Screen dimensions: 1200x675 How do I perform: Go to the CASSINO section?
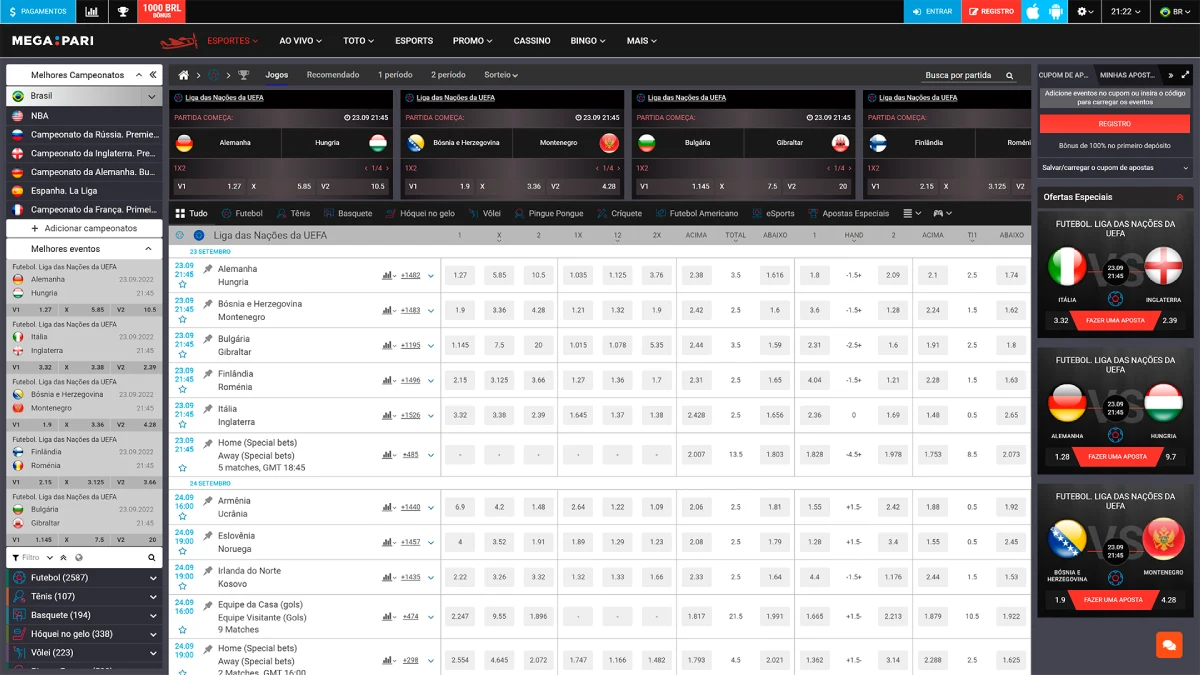pos(532,41)
